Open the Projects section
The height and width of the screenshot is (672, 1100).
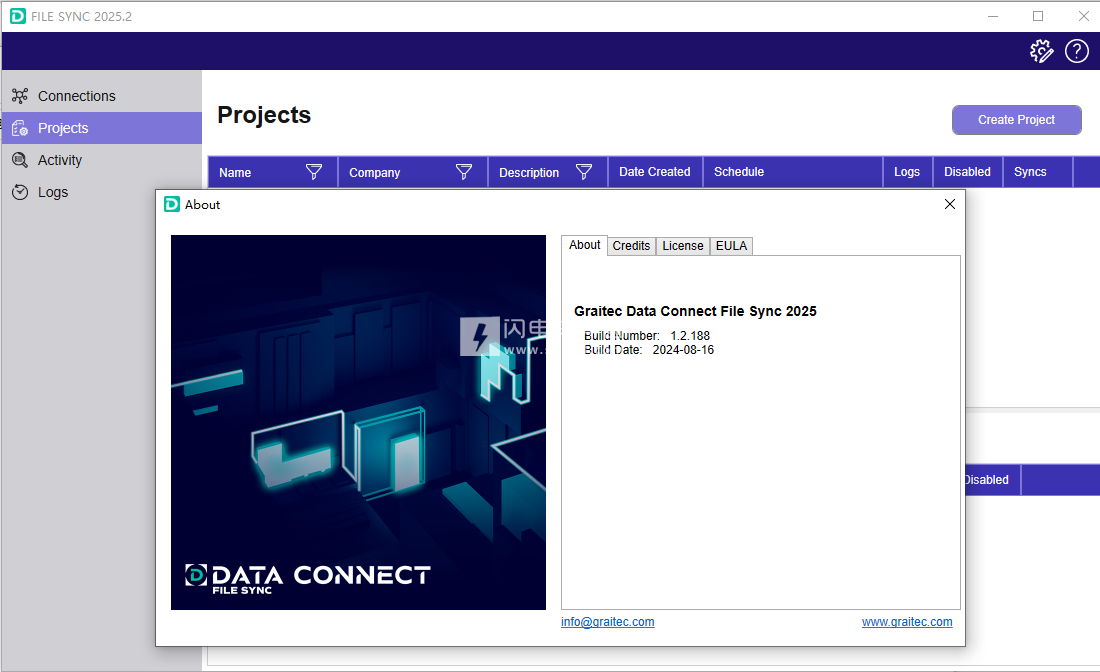click(102, 128)
